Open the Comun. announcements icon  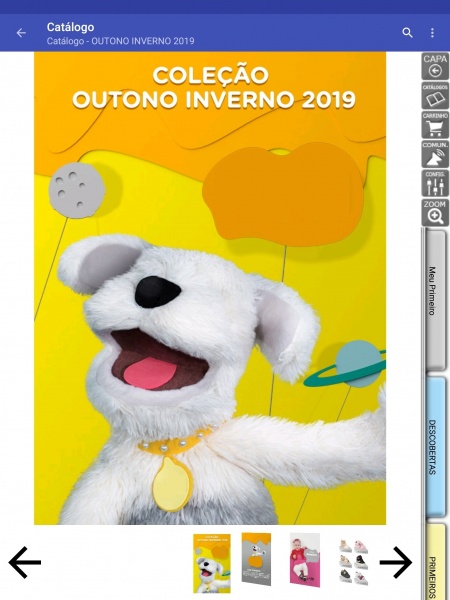point(435,154)
